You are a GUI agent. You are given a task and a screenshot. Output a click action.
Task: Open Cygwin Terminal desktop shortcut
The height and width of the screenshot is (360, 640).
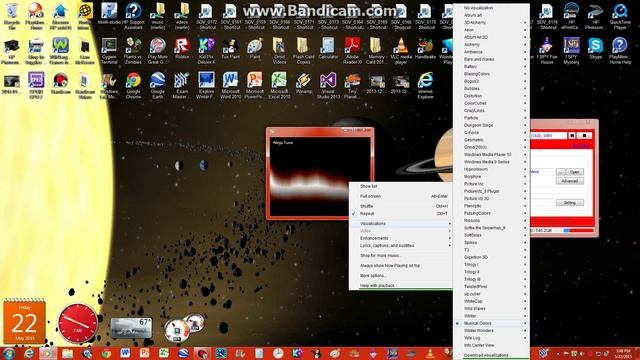point(109,51)
